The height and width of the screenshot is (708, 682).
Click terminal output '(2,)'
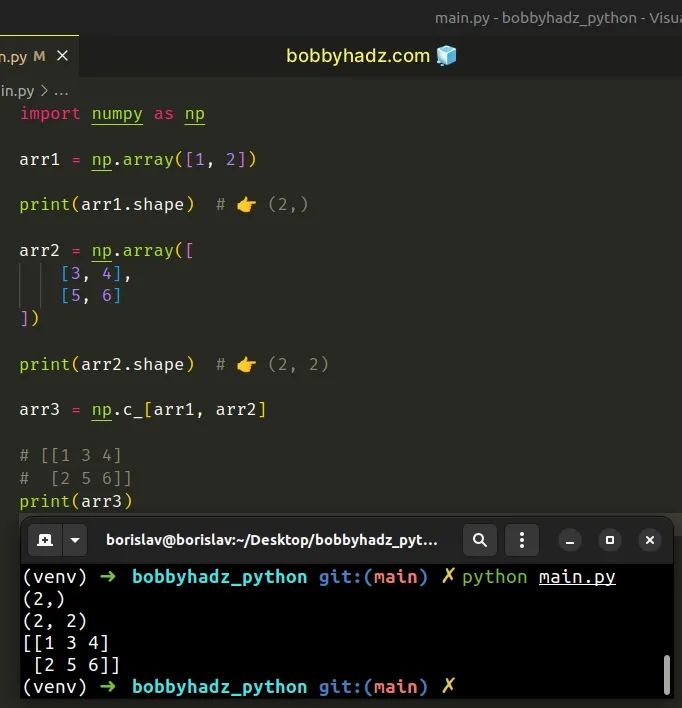pos(44,599)
